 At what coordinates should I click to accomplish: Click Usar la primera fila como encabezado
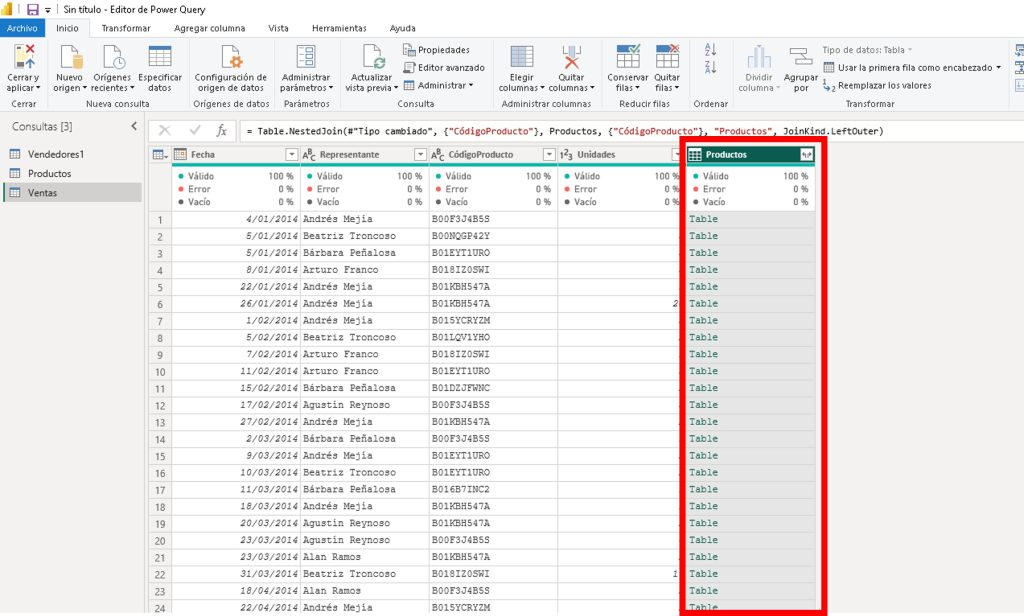tap(908, 68)
